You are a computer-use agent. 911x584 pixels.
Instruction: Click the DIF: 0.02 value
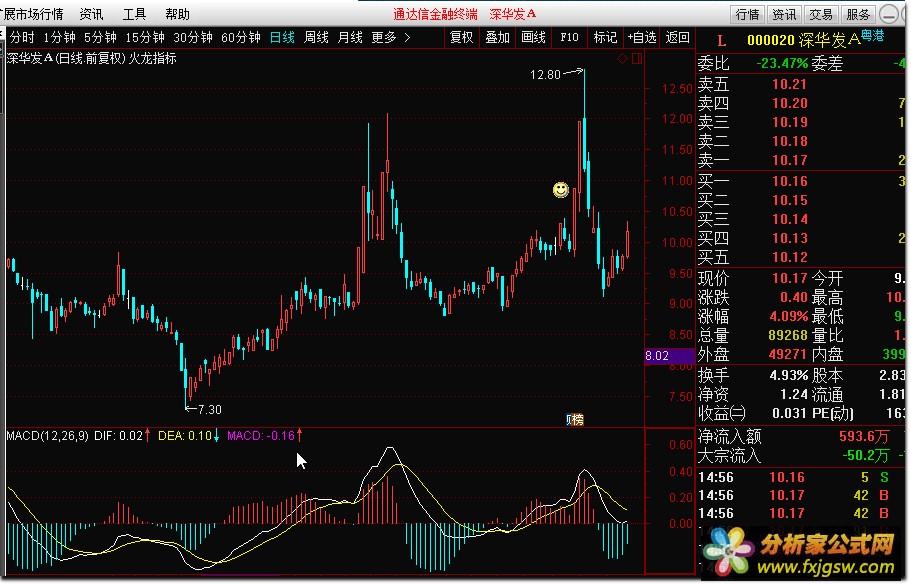click(119, 436)
